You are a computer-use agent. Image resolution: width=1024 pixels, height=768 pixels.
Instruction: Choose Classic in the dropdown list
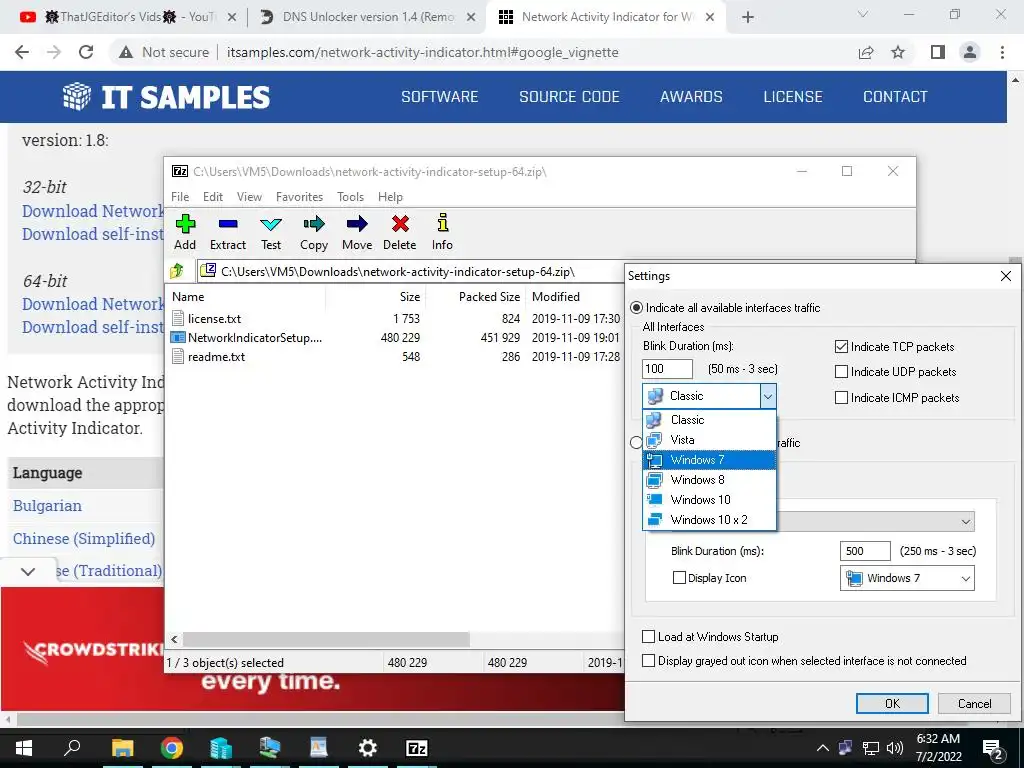pos(710,420)
